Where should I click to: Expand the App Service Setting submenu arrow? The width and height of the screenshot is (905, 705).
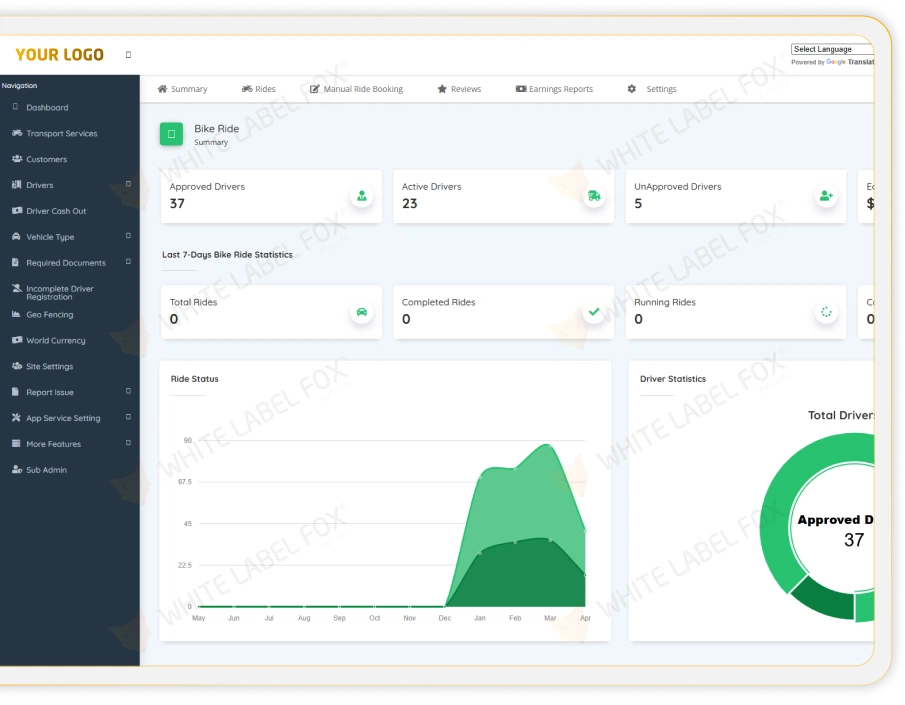point(128,417)
